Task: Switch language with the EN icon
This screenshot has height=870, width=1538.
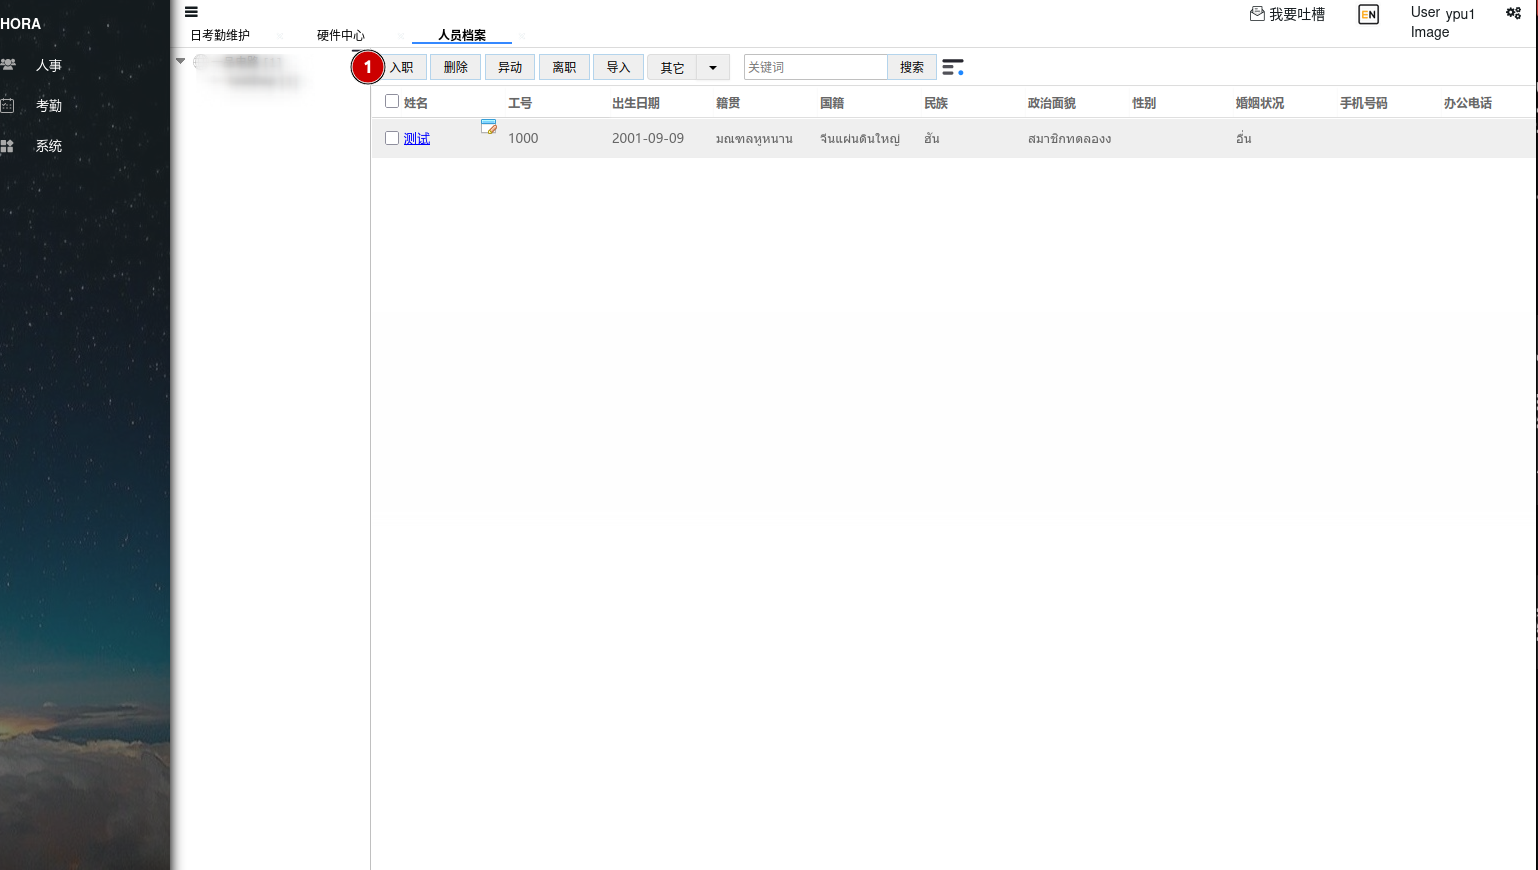Action: tap(1368, 14)
